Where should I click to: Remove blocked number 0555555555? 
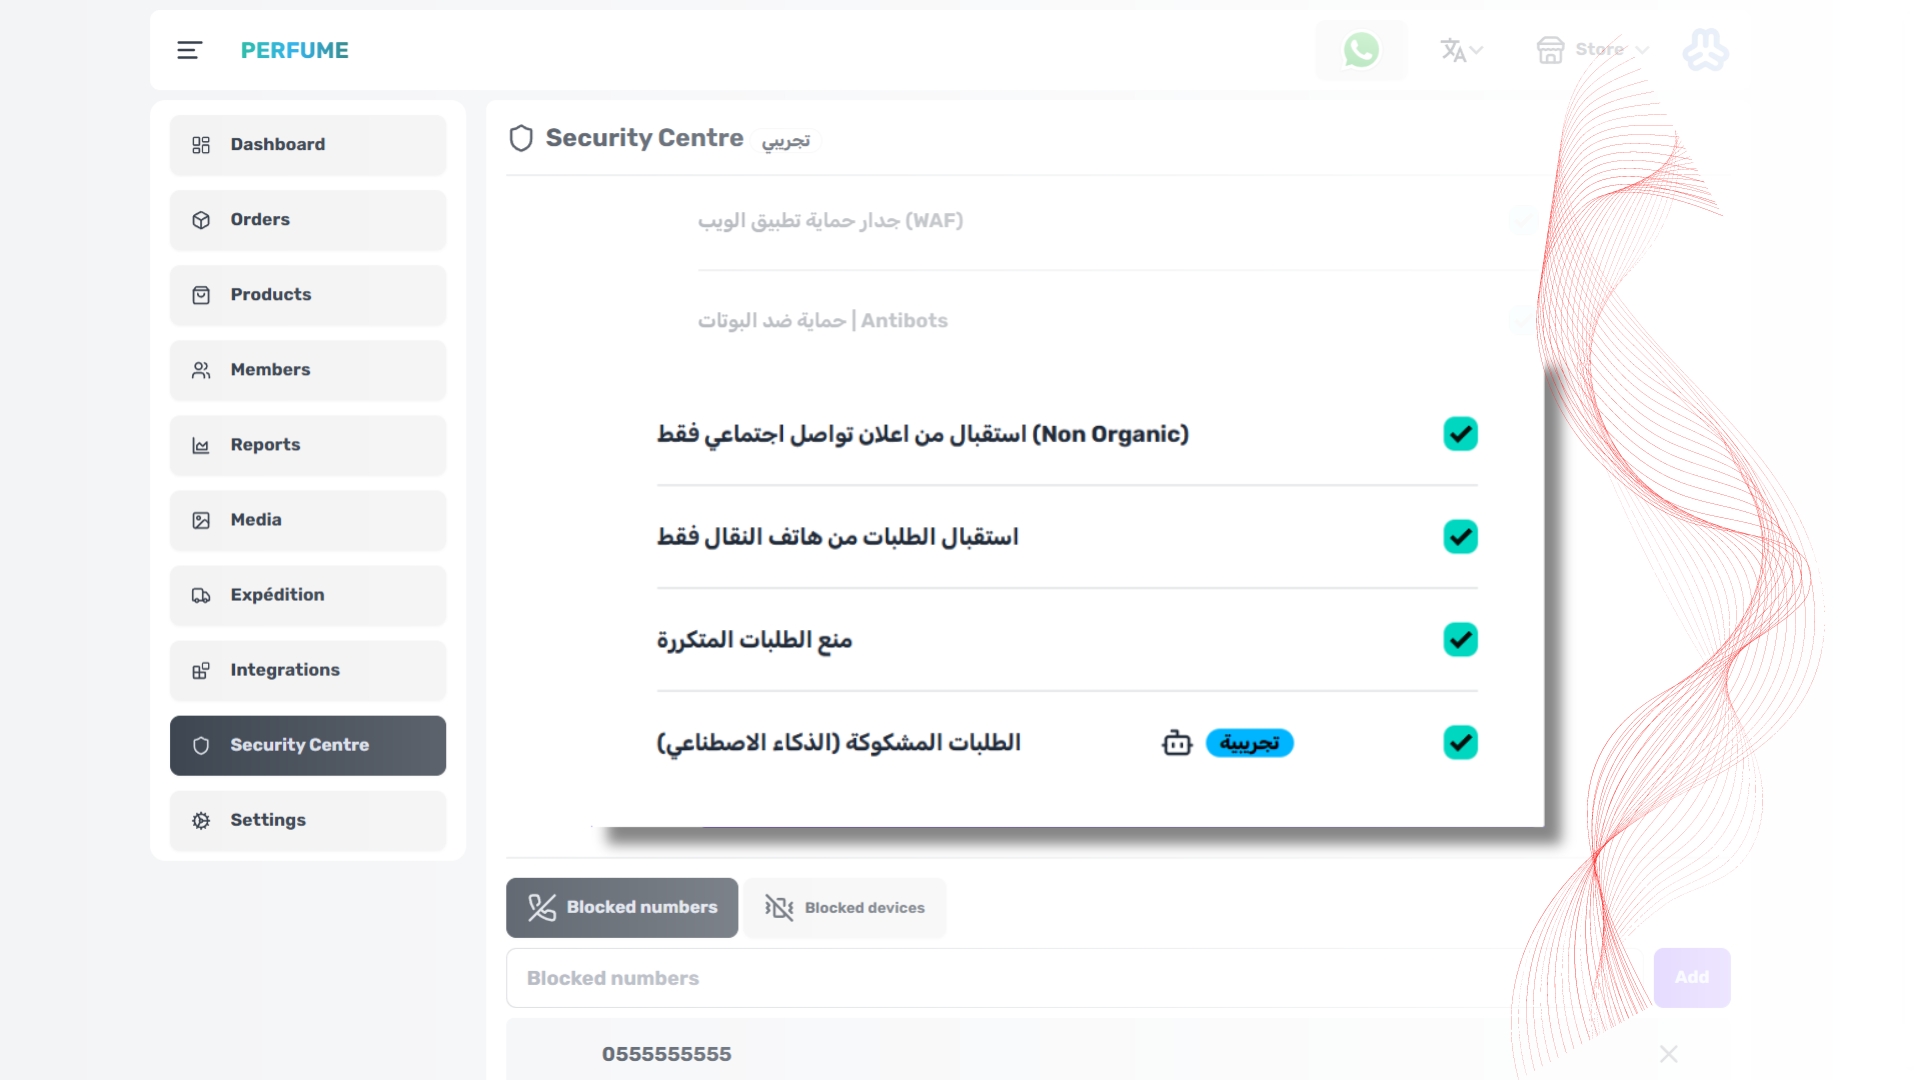[1669, 1054]
